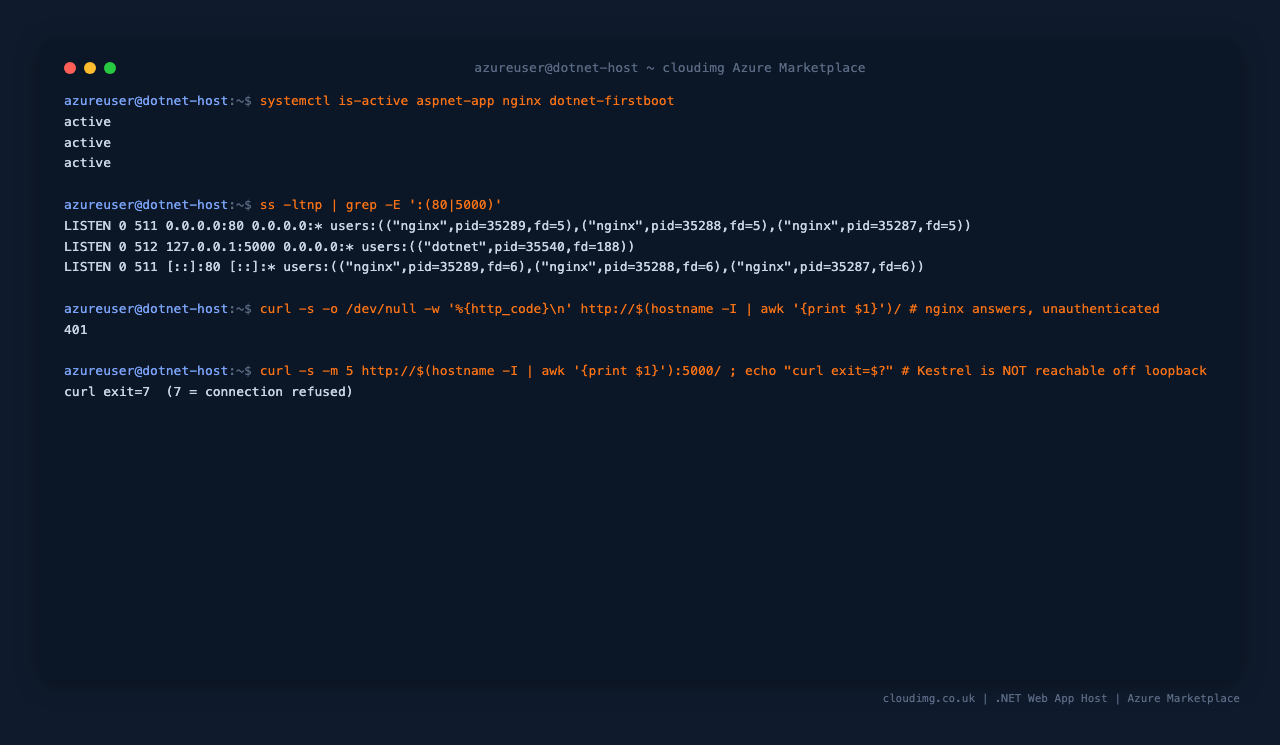Click the 'ss -ltnp | grep -E' command

pyautogui.click(x=381, y=205)
